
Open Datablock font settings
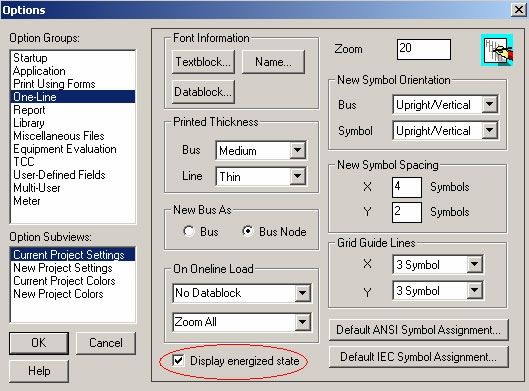click(x=203, y=91)
